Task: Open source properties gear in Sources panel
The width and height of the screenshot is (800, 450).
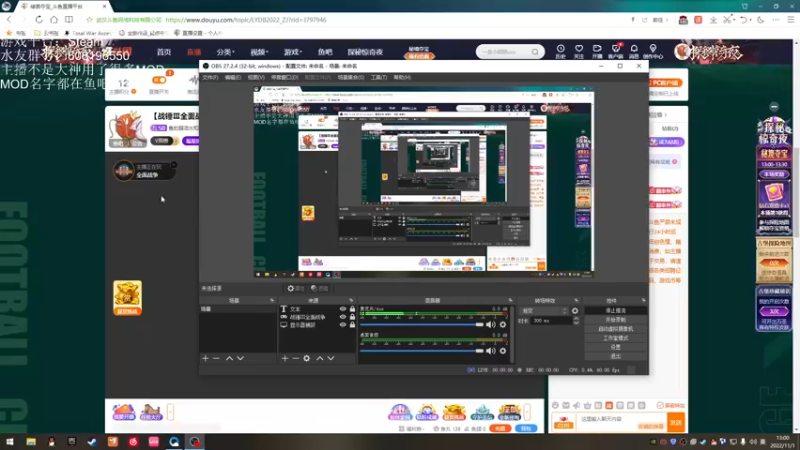Action: coord(307,359)
